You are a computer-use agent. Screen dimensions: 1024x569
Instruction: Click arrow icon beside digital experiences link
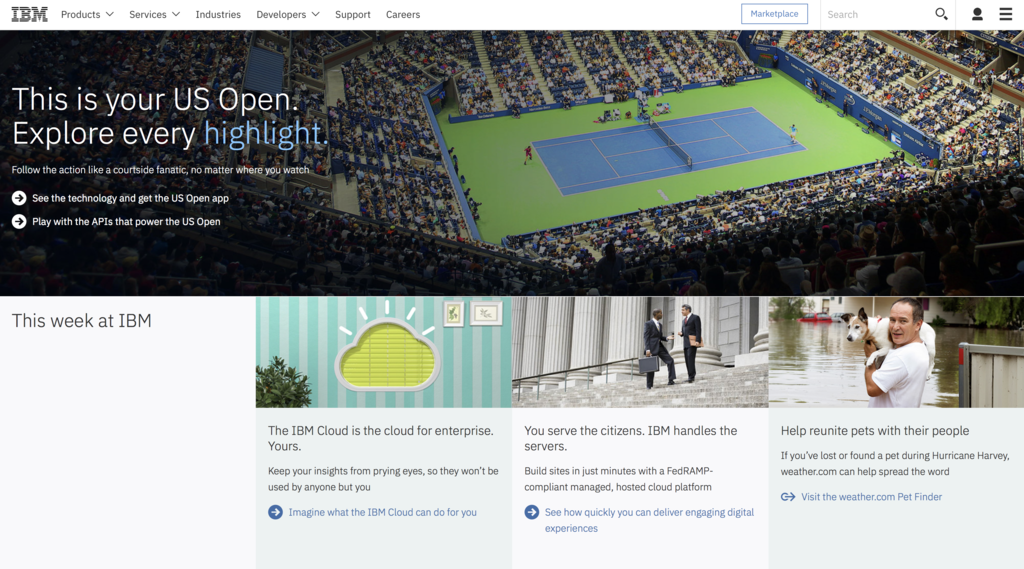532,512
